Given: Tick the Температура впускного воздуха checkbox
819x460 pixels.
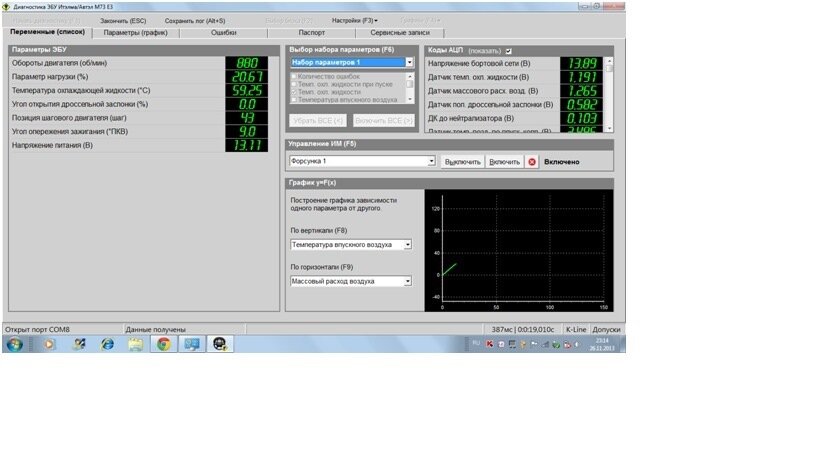Looking at the screenshot, I should 294,99.
